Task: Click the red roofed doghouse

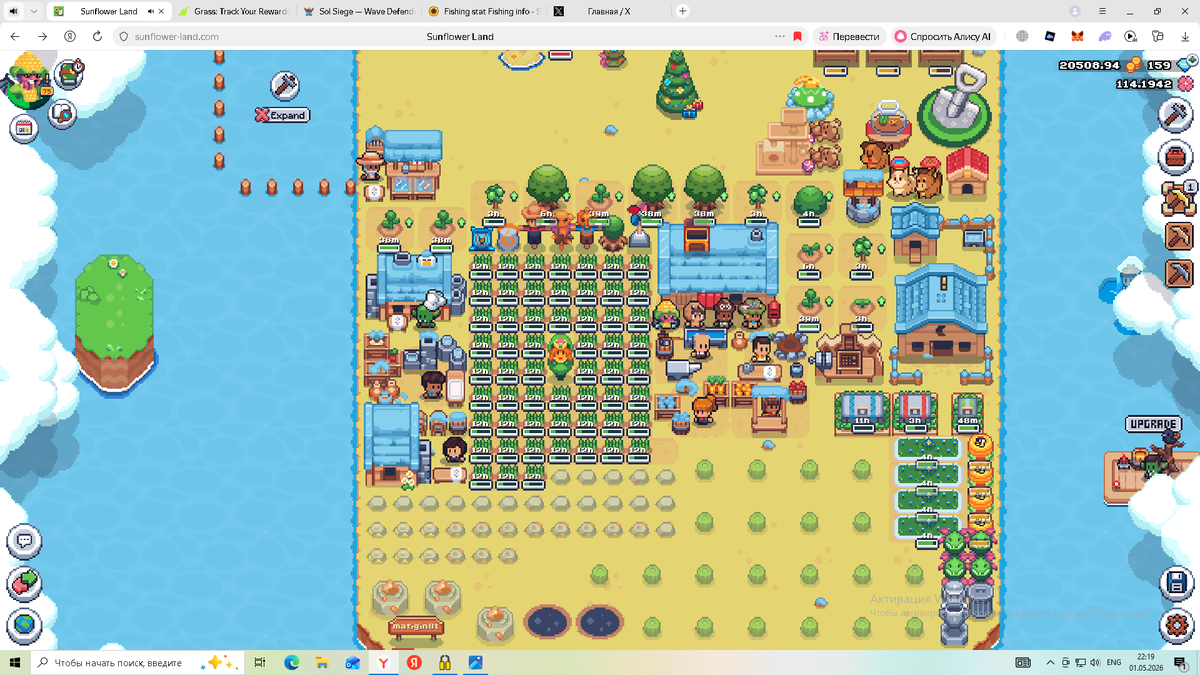Action: click(x=967, y=173)
